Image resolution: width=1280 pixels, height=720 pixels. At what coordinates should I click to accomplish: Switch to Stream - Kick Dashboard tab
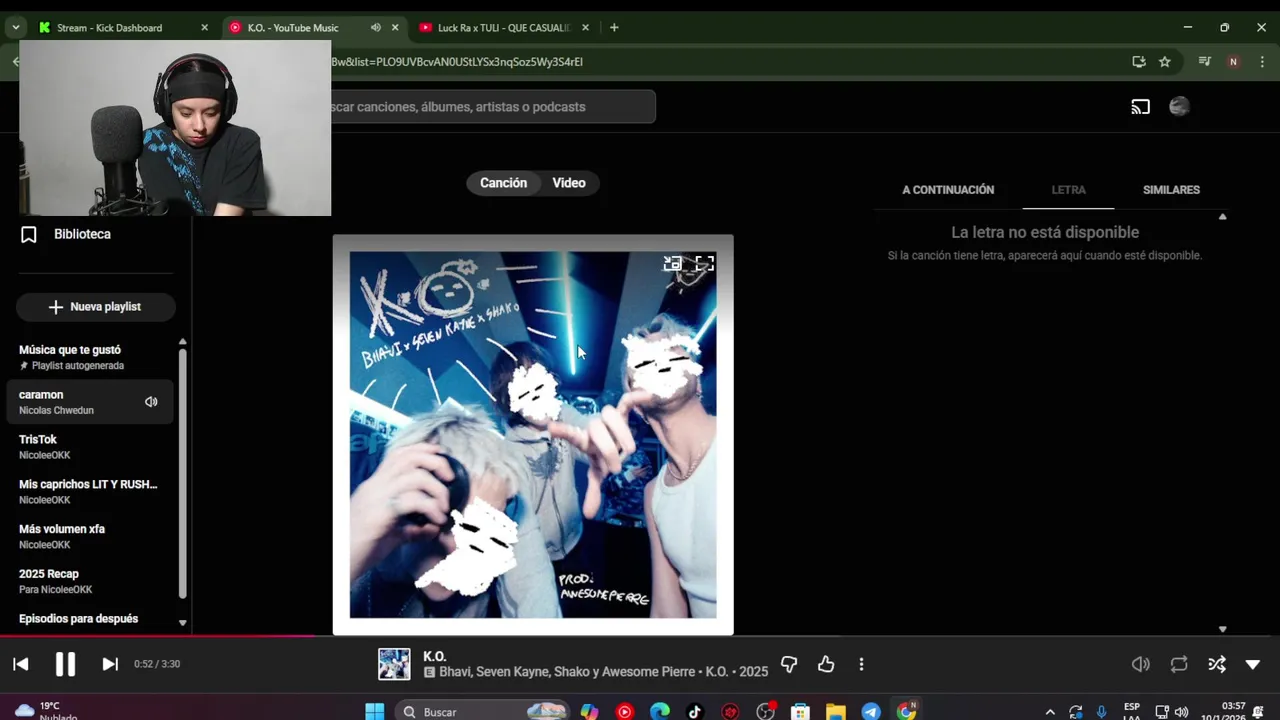click(x=110, y=28)
